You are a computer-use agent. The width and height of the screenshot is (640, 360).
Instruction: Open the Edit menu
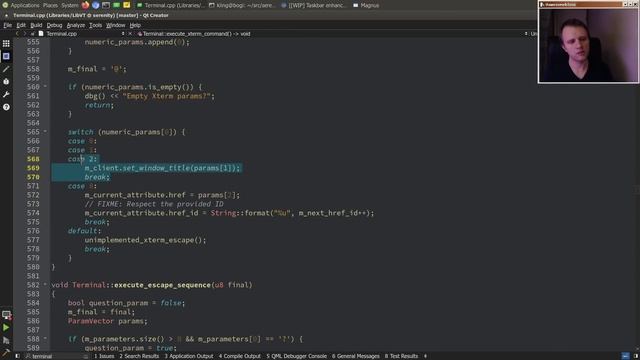(21, 25)
